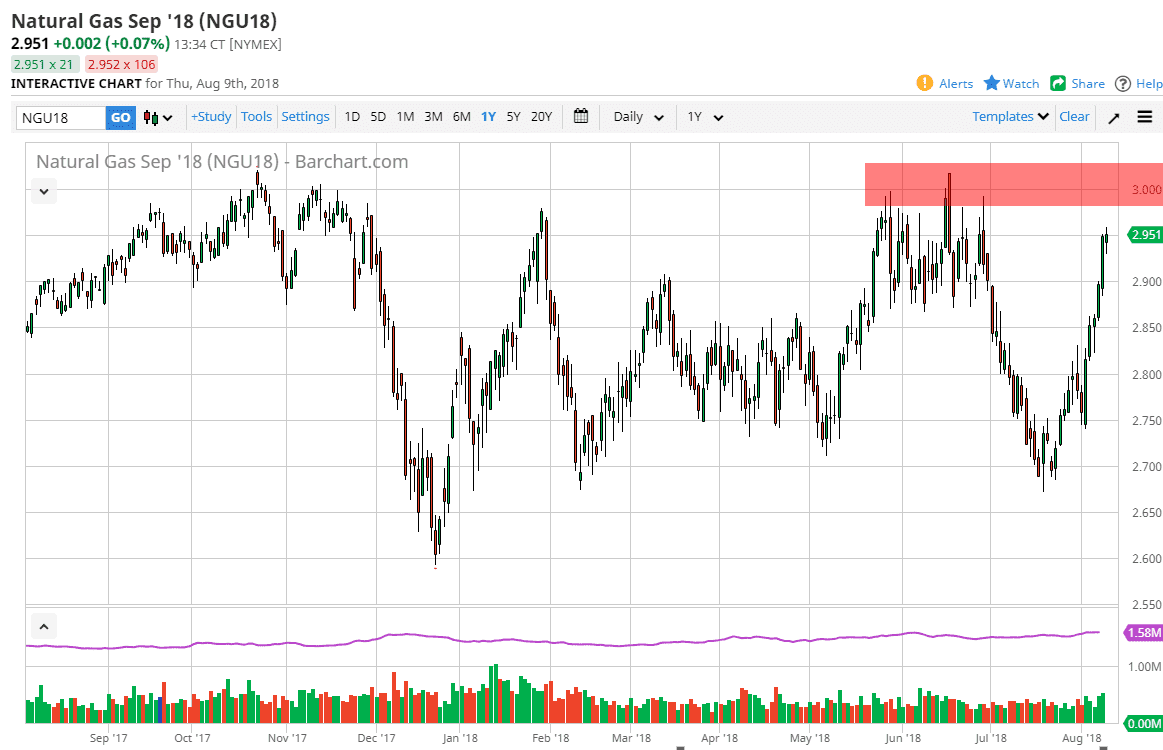Select the 1D time range
The image size is (1163, 750).
pos(352,116)
